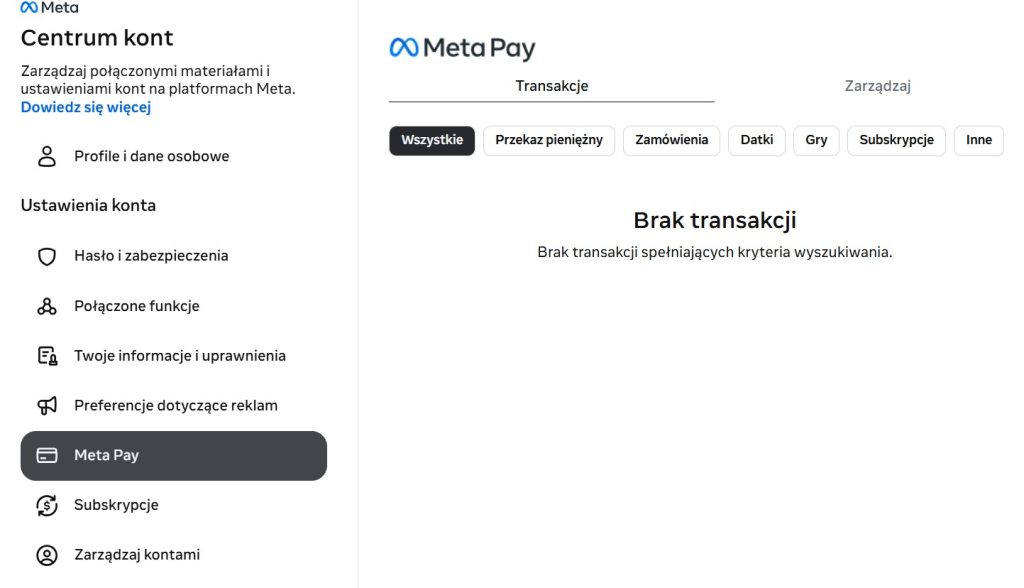Select the Połączone funkcje linked-circles icon

point(47,306)
